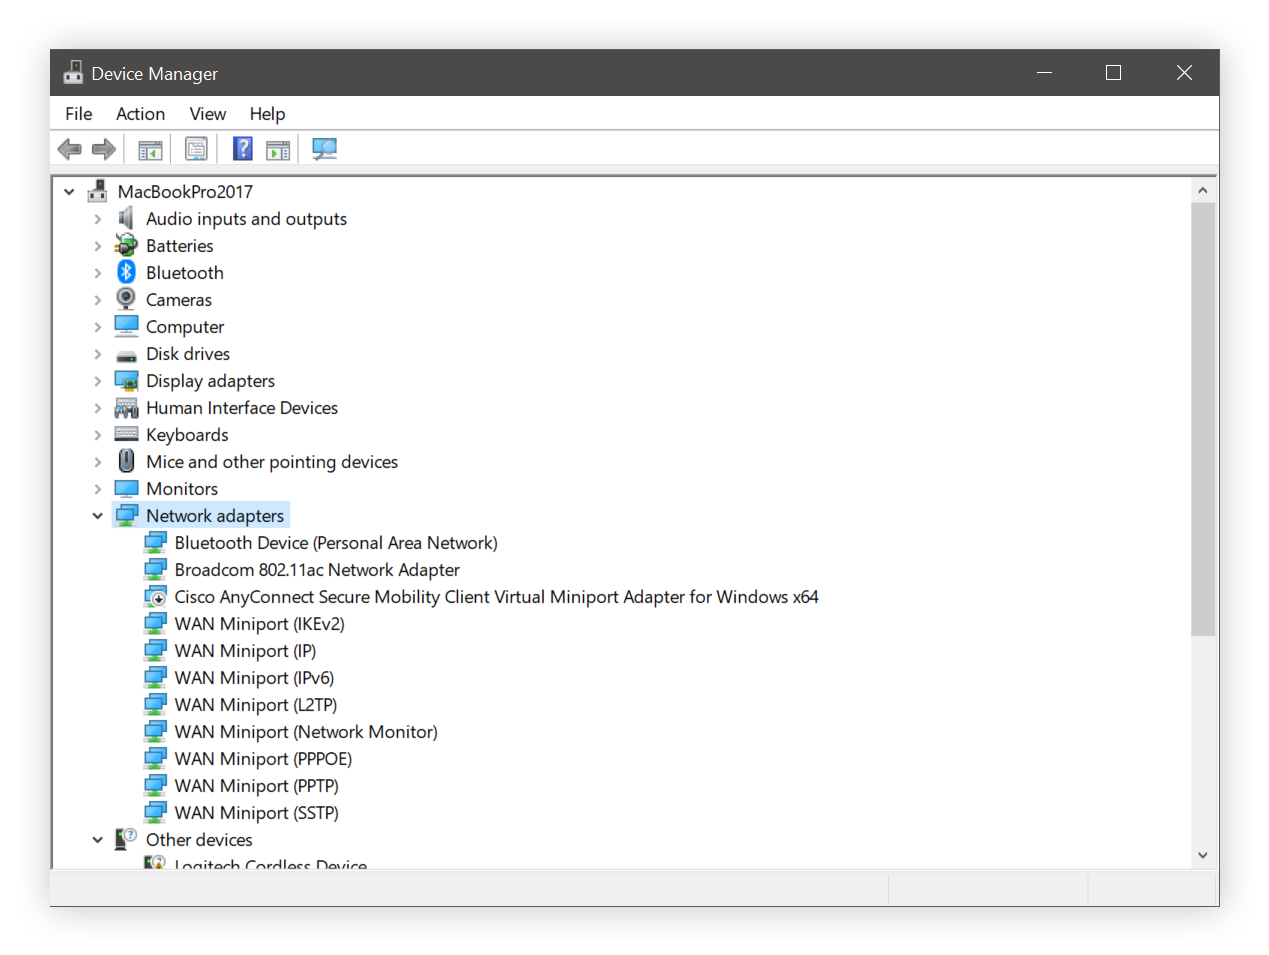Expand the Display adapters category
1269x955 pixels.
coord(97,380)
